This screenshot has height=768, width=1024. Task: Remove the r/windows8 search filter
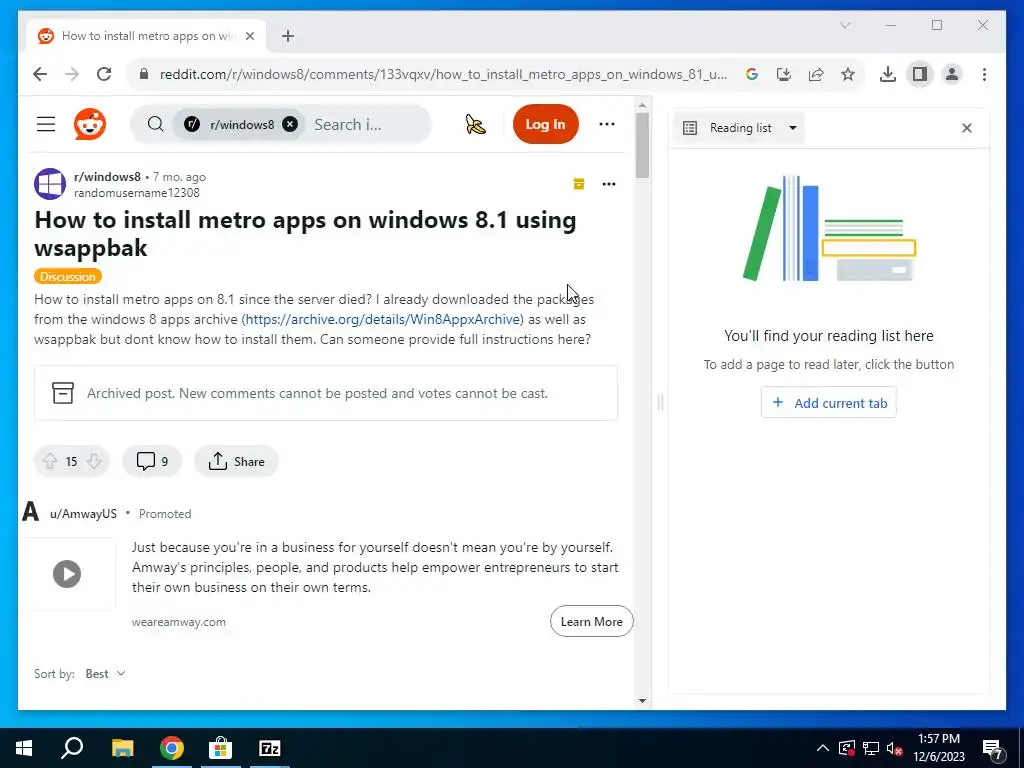(290, 124)
